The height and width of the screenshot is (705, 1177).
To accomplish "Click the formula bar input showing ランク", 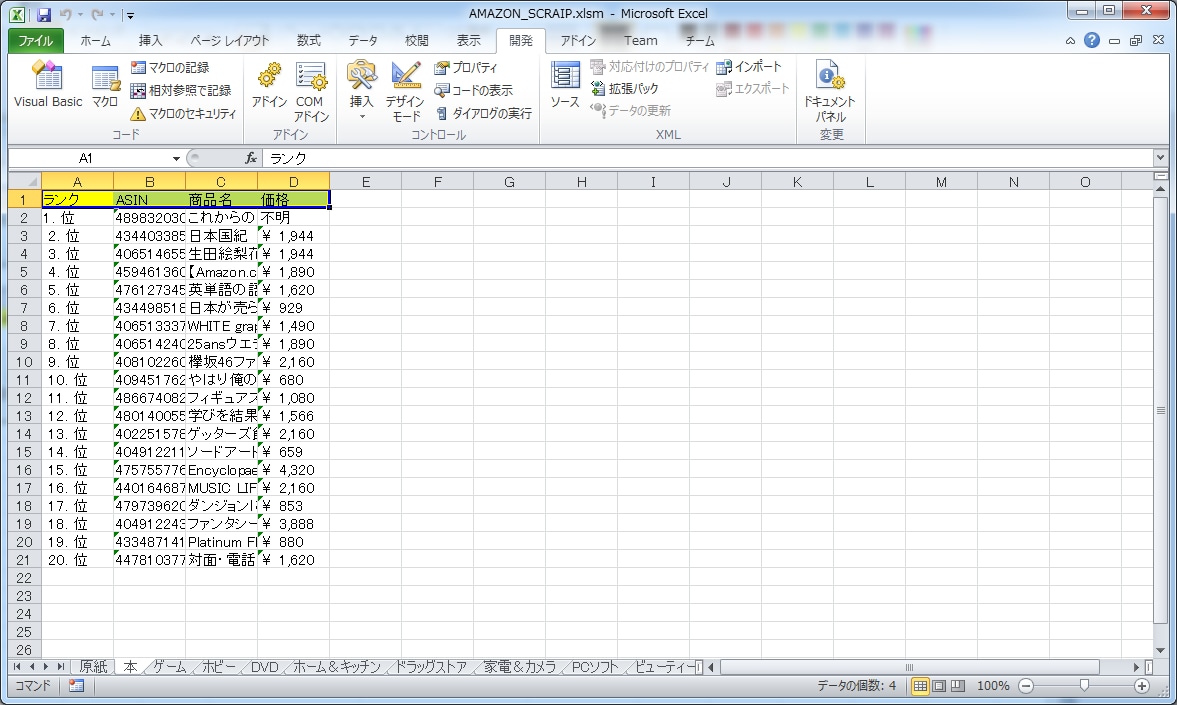I will (709, 158).
